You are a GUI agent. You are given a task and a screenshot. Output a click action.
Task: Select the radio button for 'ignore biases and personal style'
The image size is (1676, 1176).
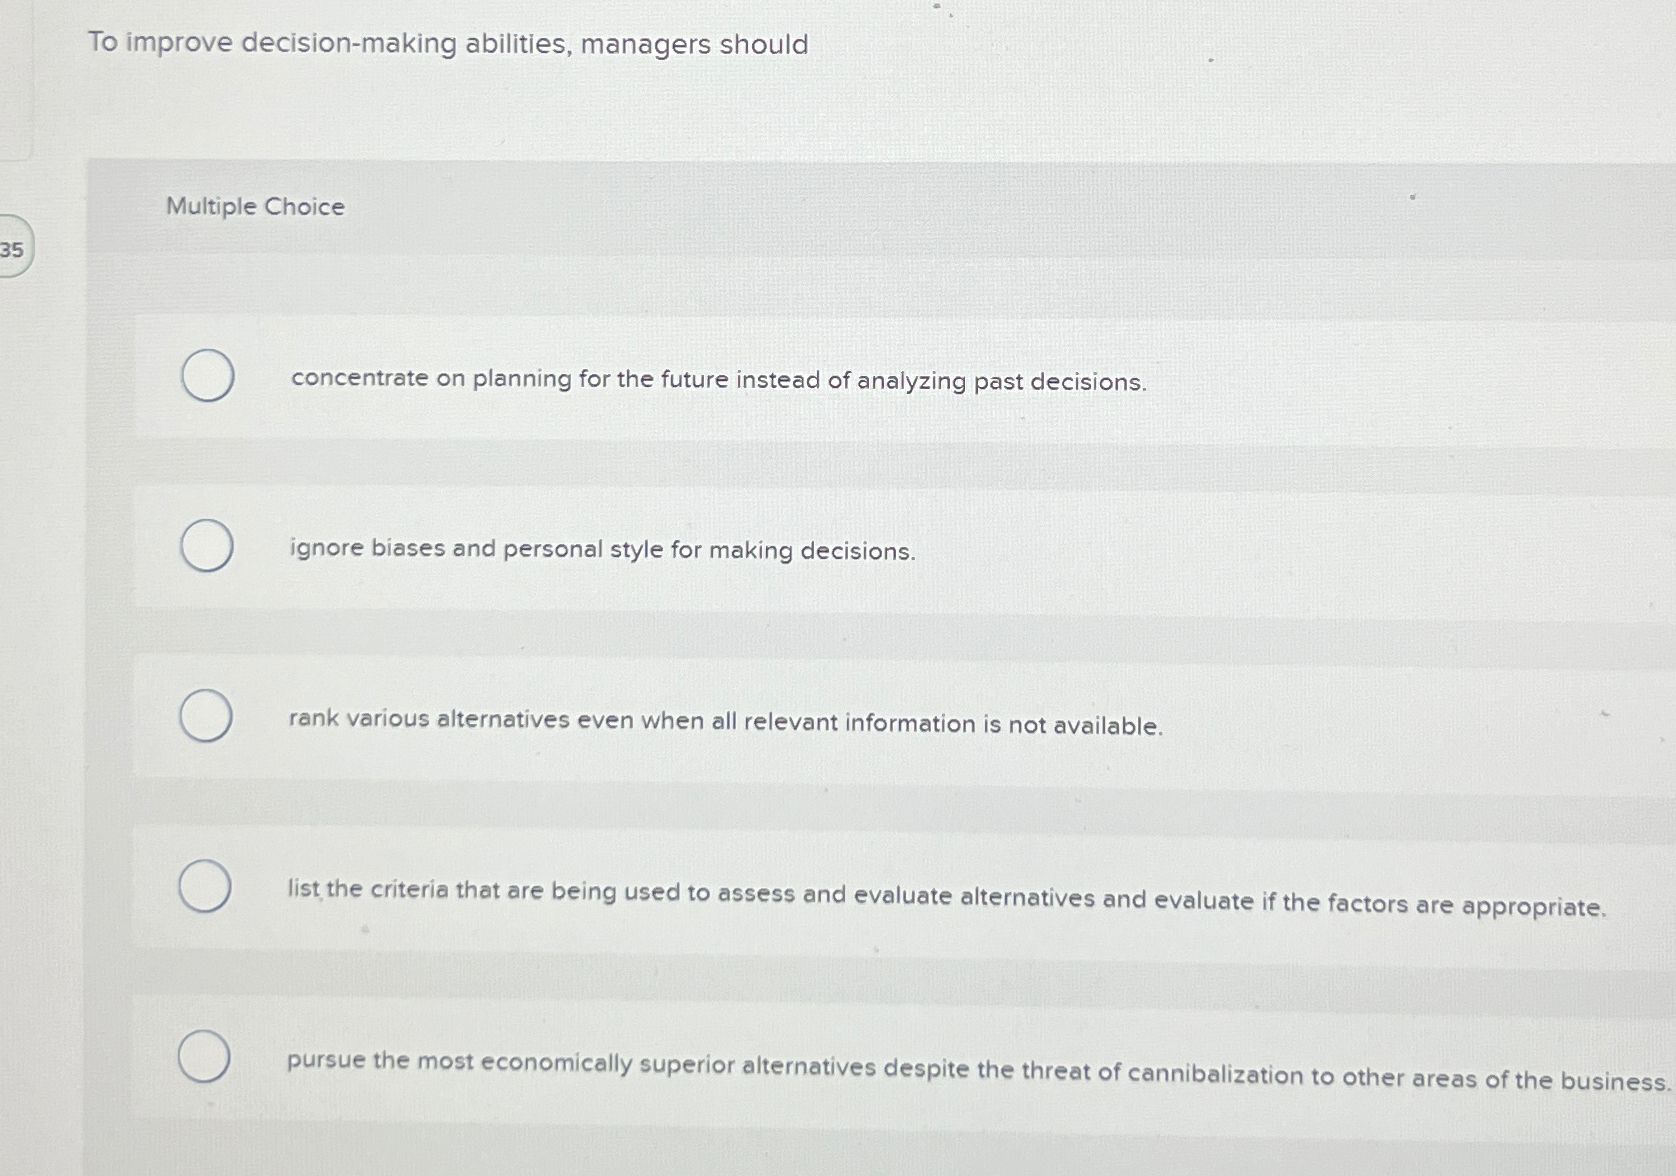tap(205, 545)
